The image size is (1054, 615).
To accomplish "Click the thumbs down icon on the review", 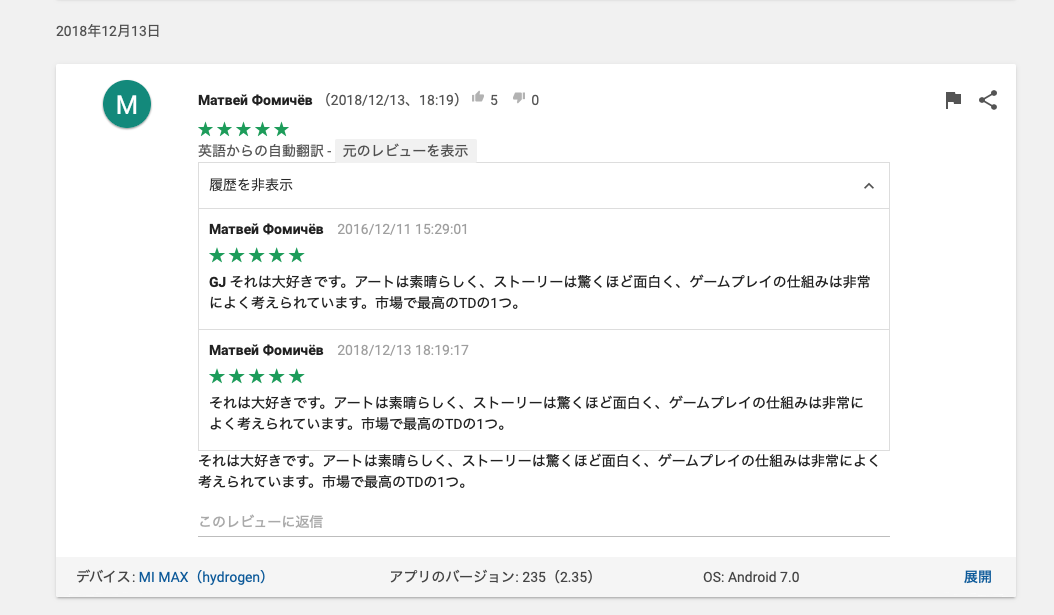I will (x=519, y=99).
